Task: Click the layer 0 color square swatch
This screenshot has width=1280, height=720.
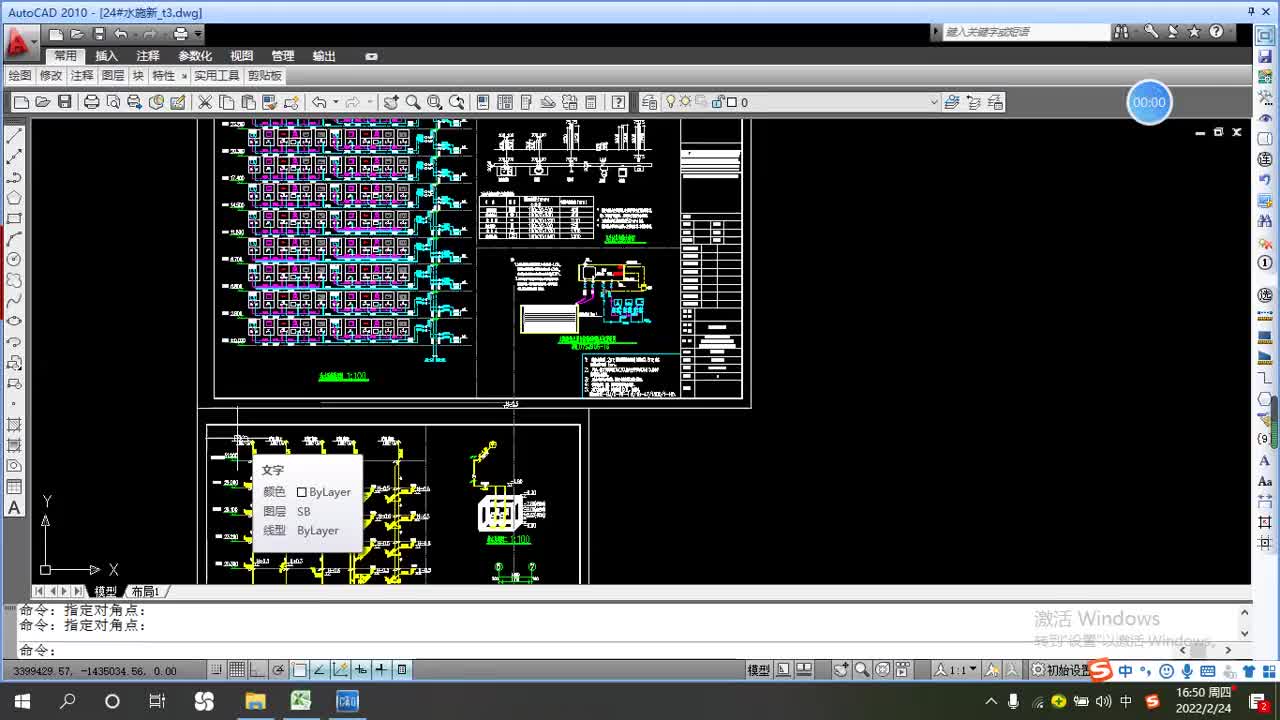Action: (732, 102)
